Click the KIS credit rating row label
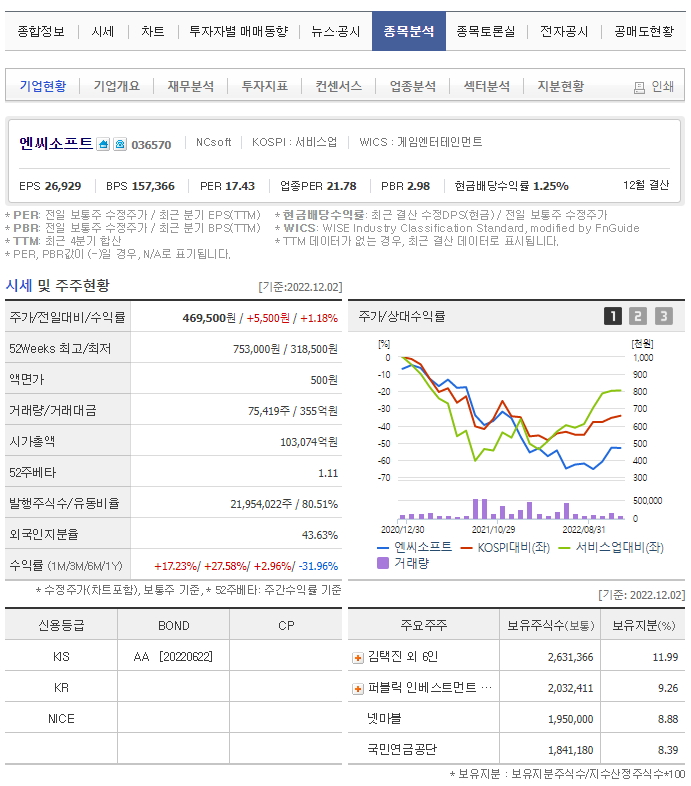This screenshot has height=786, width=691. tap(61, 657)
